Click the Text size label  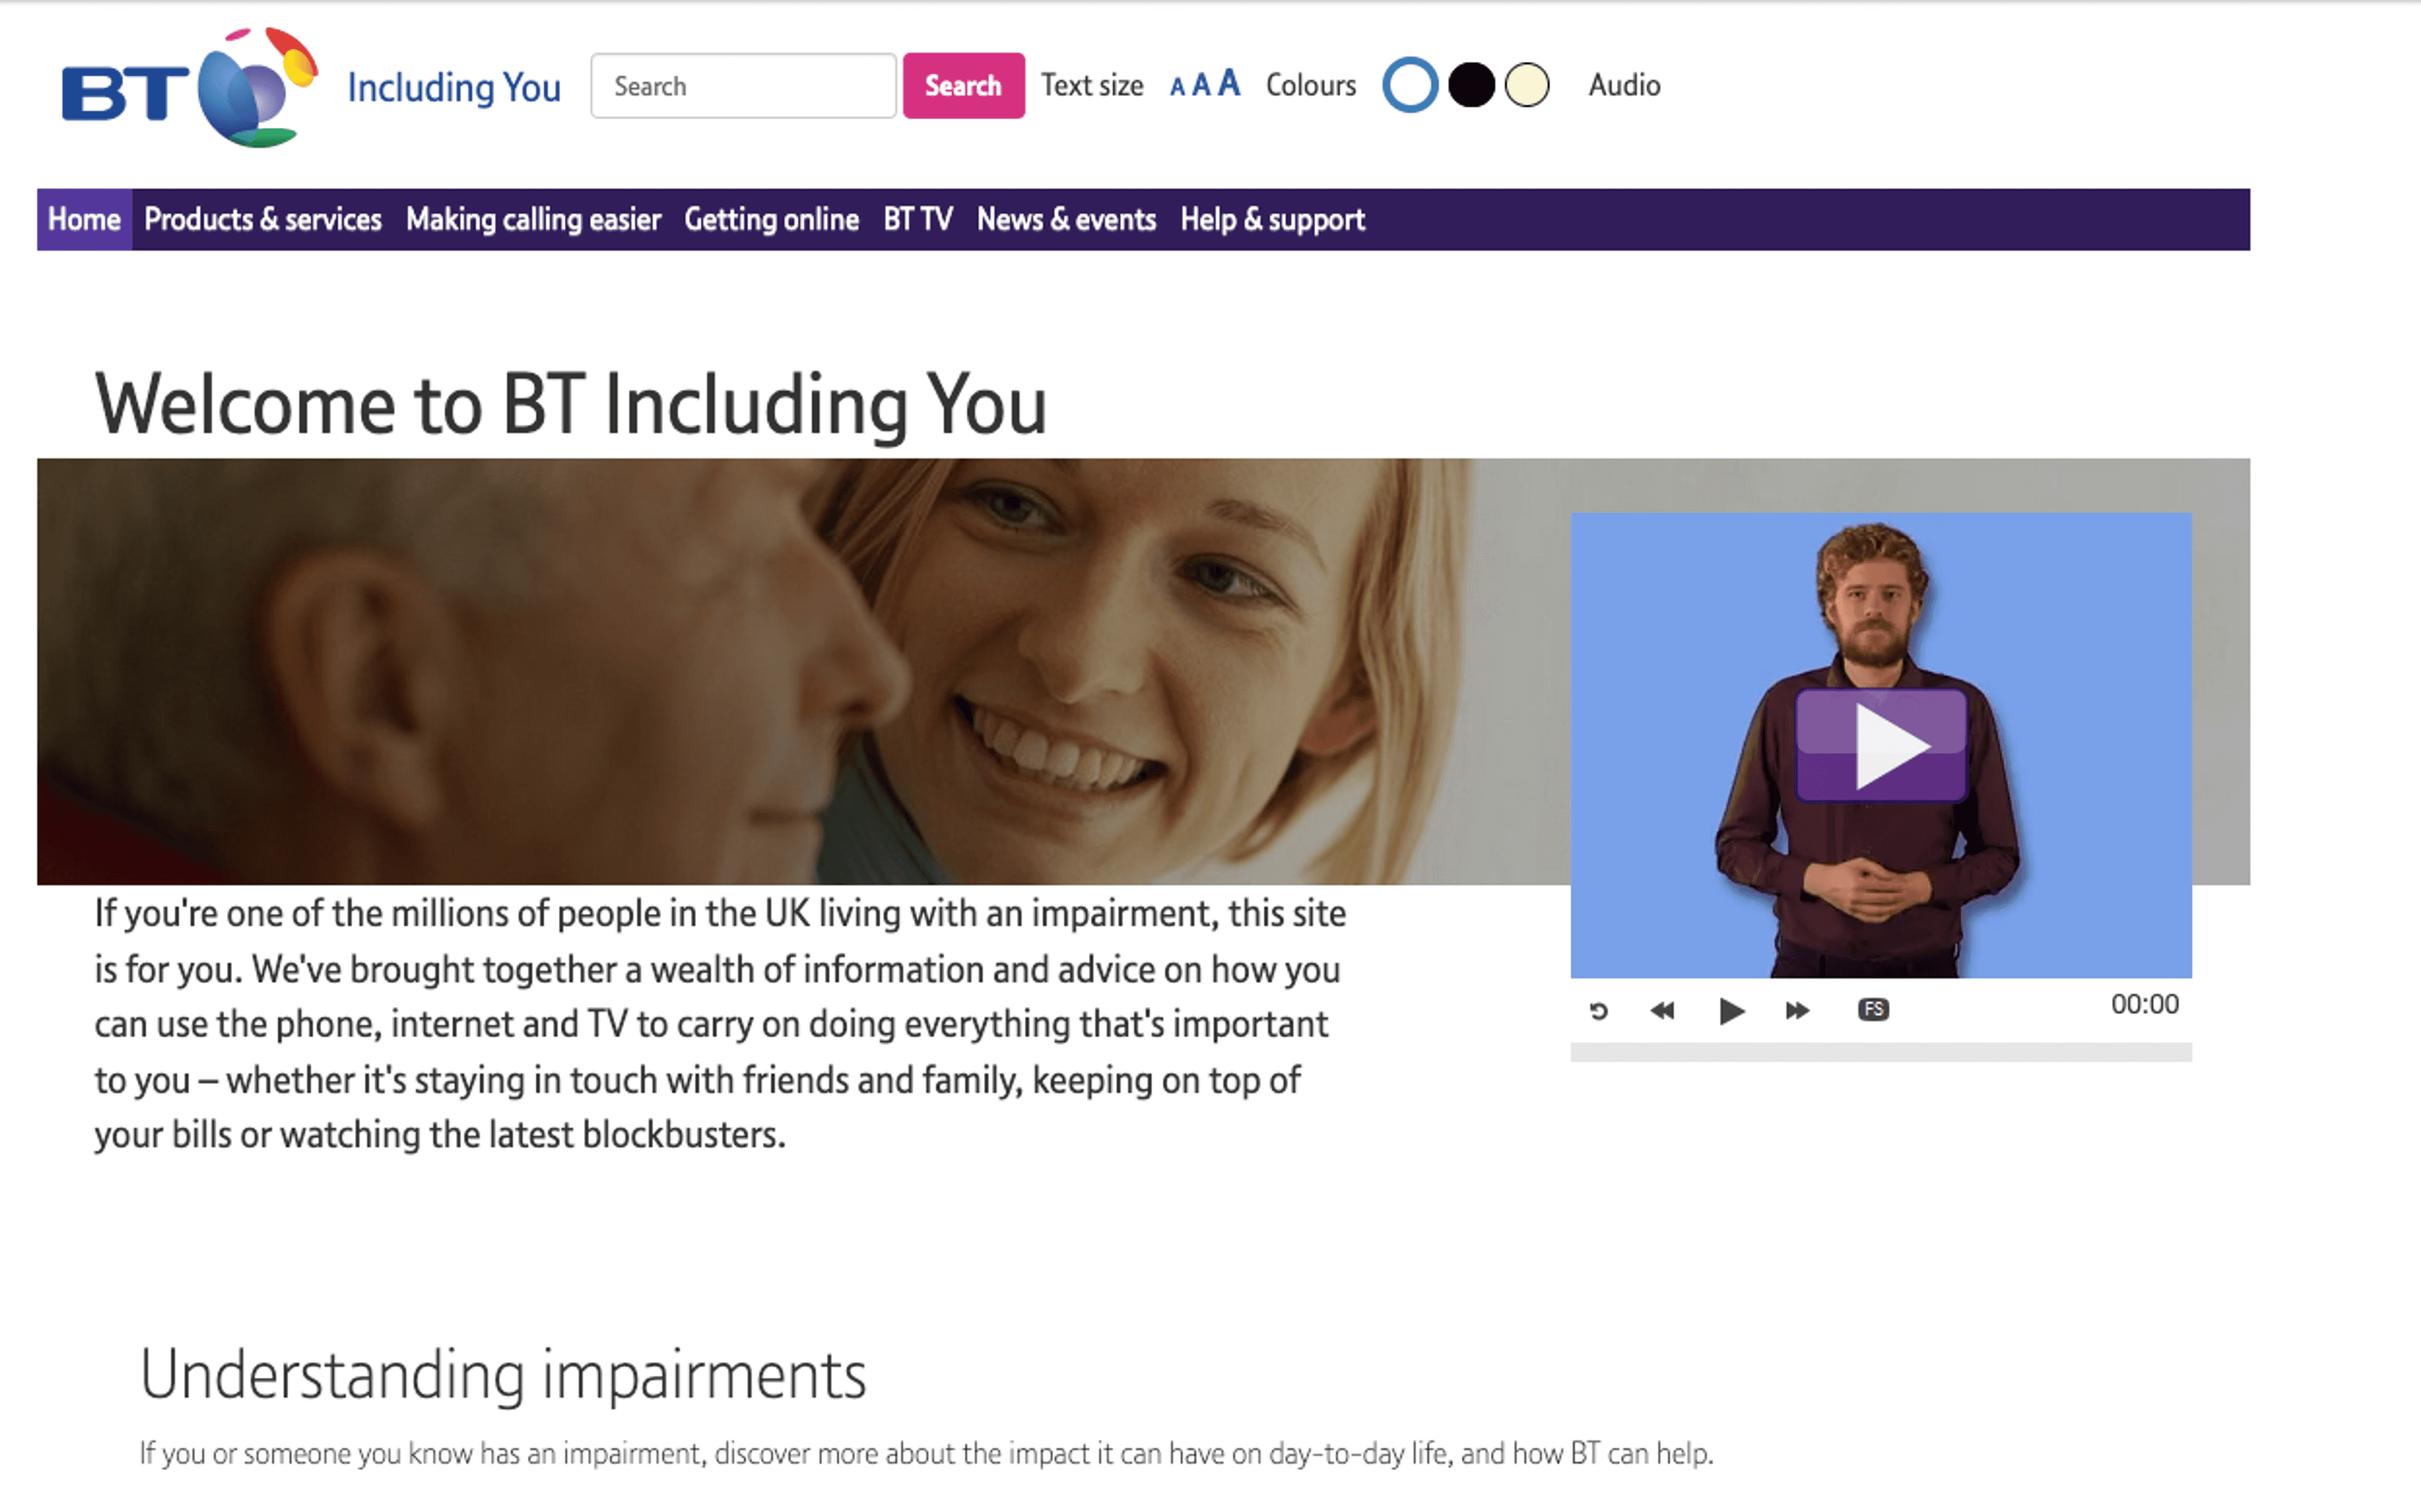pos(1092,85)
